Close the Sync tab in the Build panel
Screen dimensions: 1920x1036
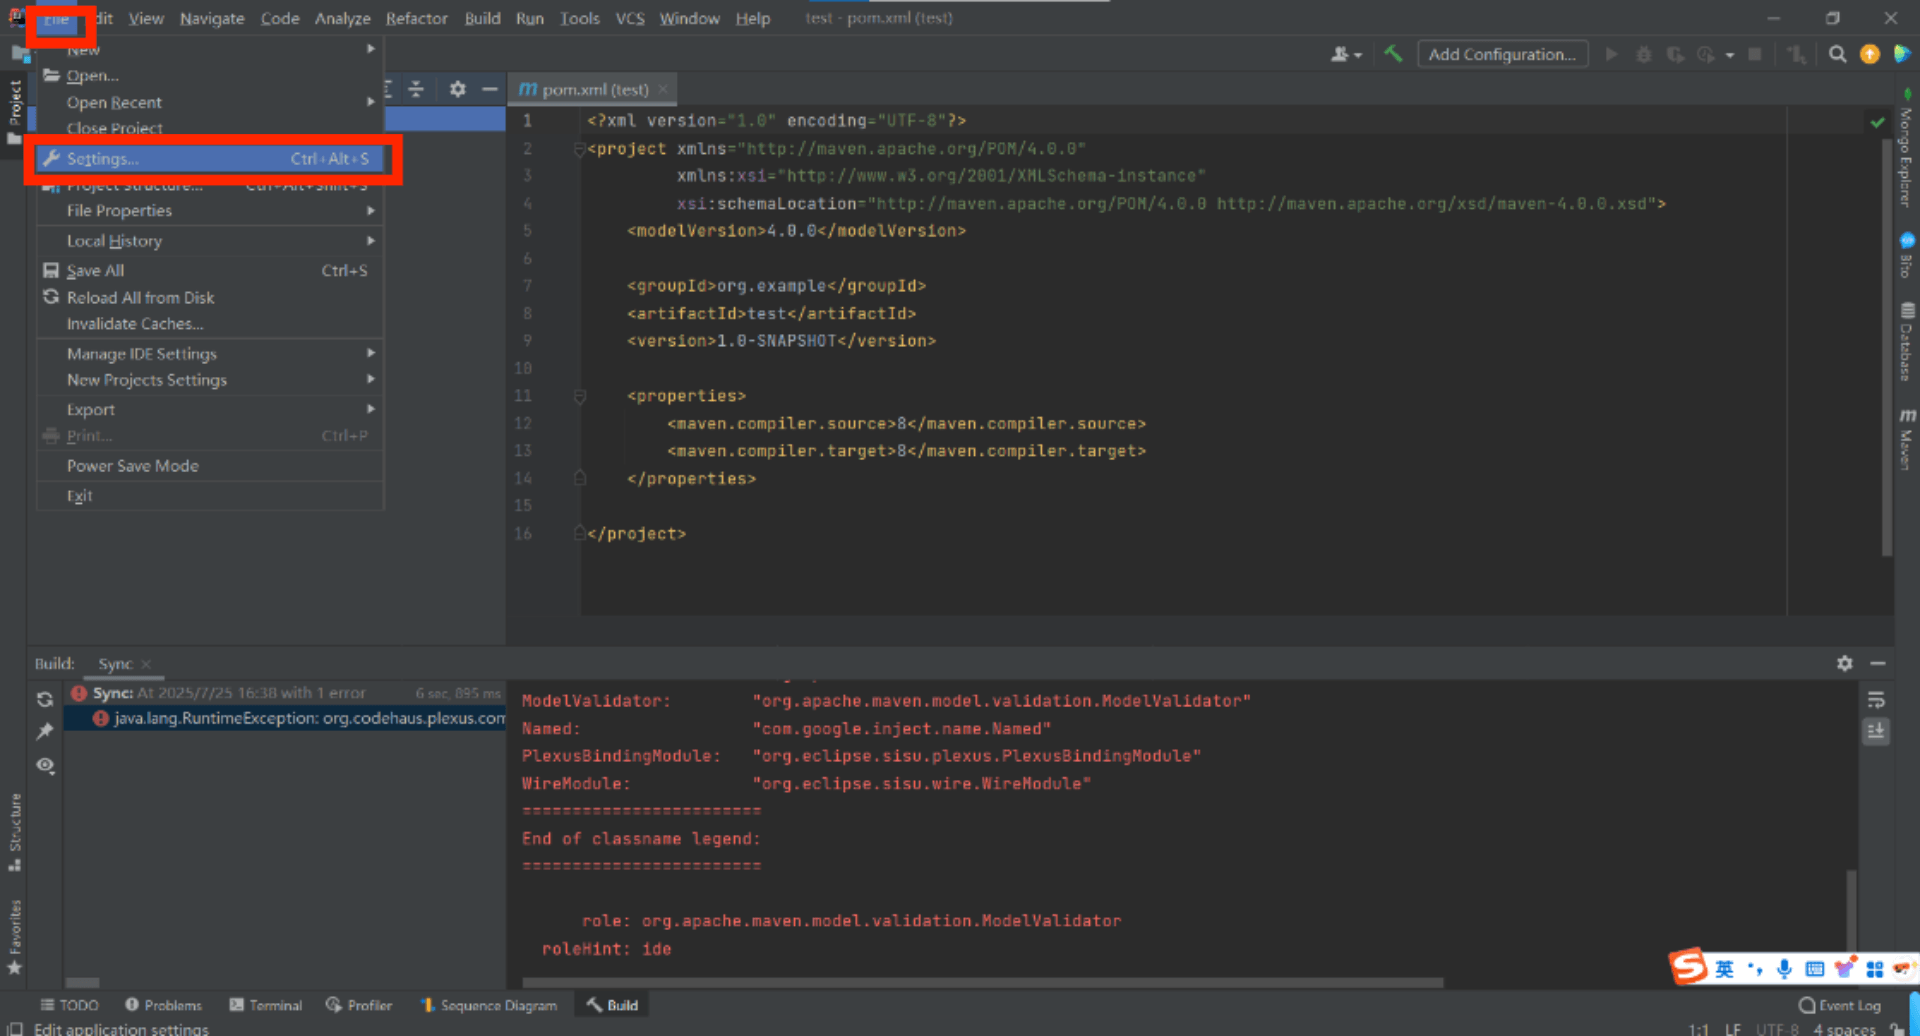(146, 664)
